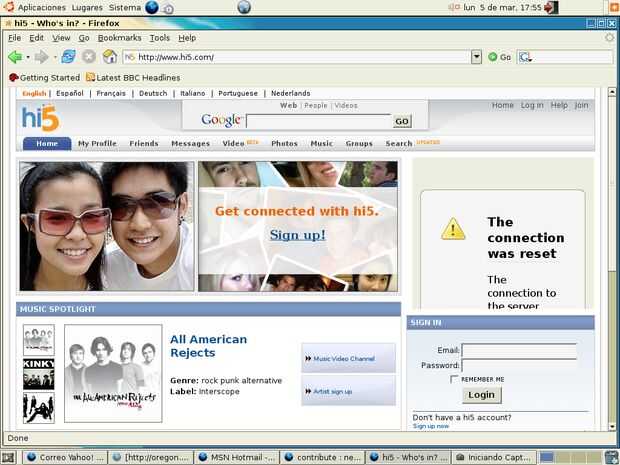This screenshot has height=465, width=620.
Task: Go to My Profile tab
Action: (97, 144)
